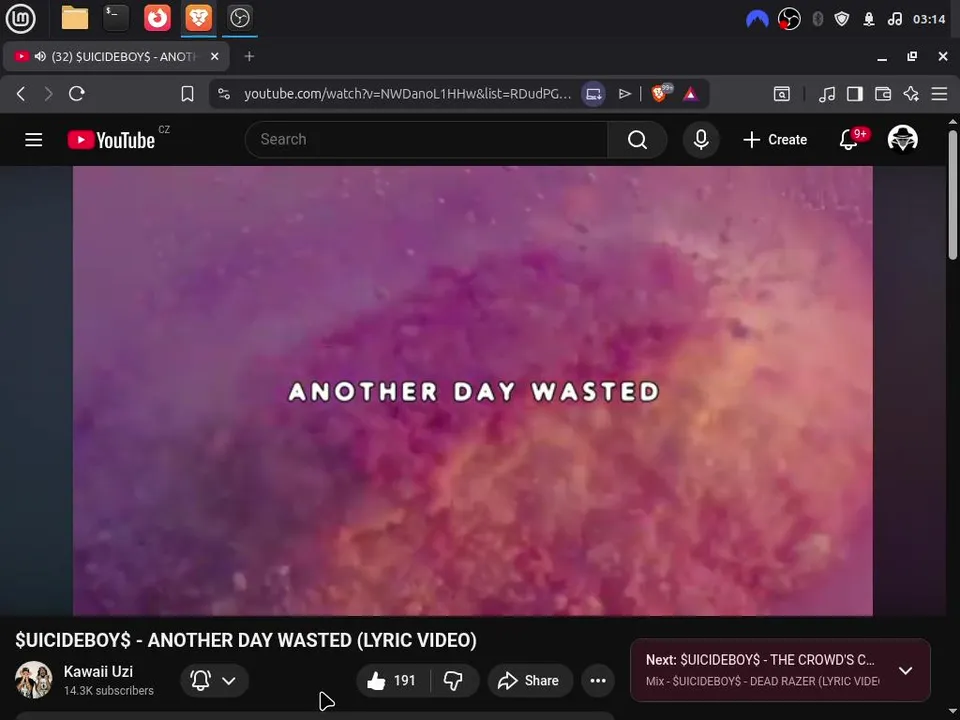Open the Kawaii Uzi channel avatar
Viewport: 960px width, 720px height.
click(x=34, y=680)
